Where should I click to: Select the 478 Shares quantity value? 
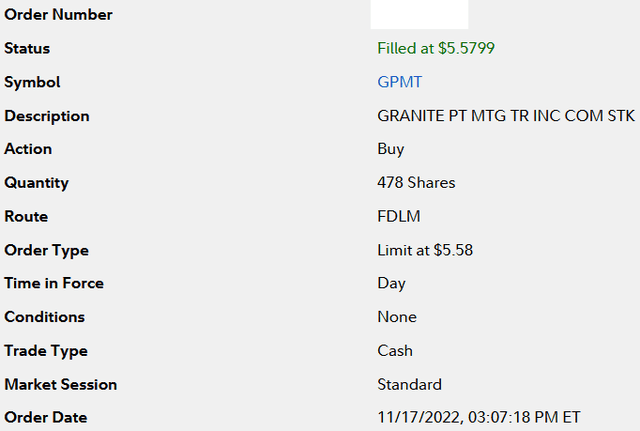point(416,183)
